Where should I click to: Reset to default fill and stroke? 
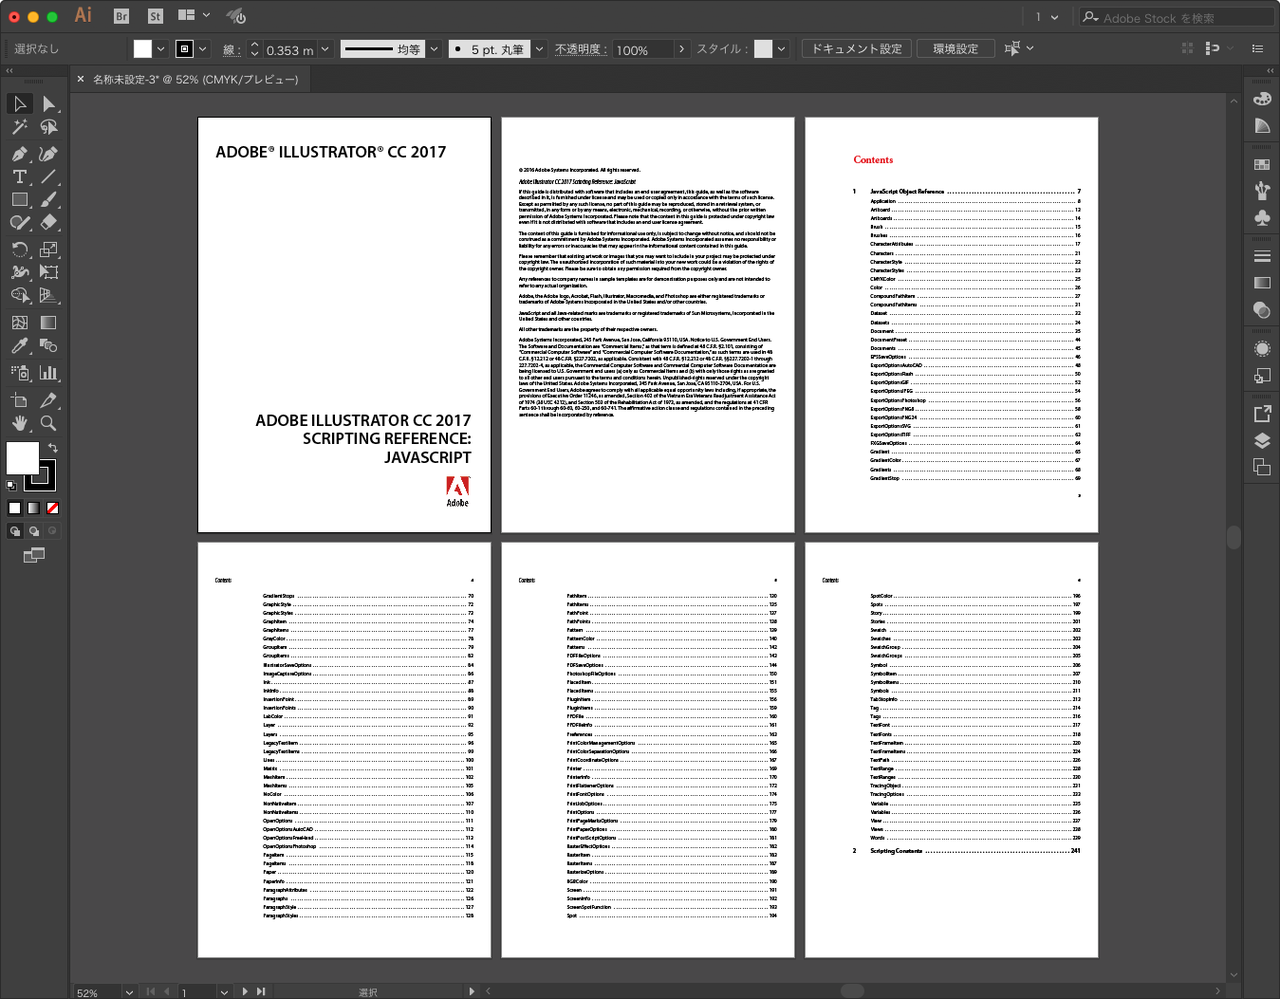11,485
